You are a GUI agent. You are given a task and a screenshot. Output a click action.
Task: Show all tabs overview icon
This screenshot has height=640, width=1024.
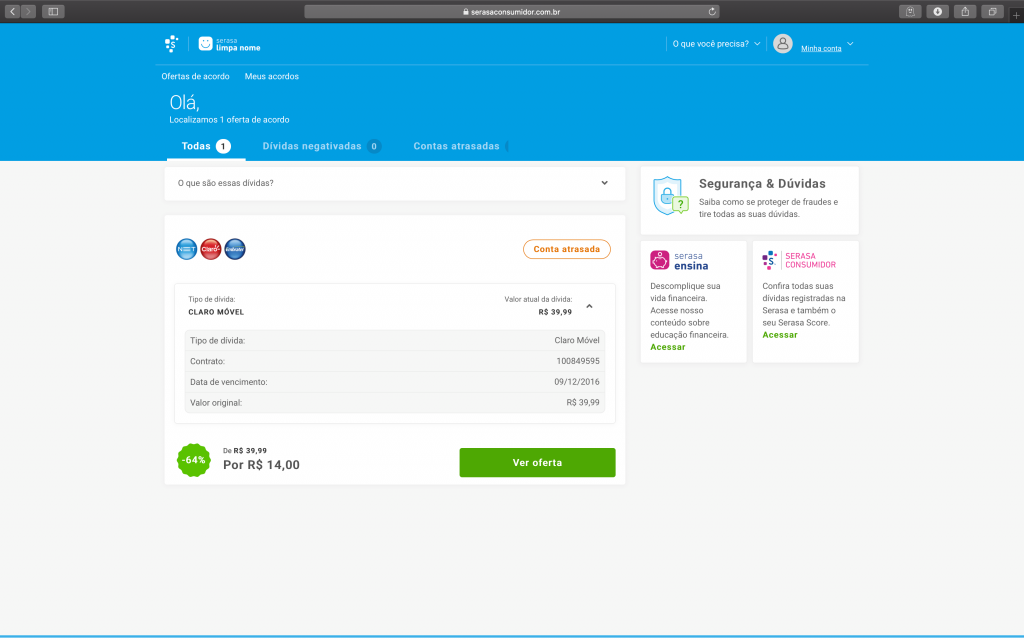[x=992, y=12]
